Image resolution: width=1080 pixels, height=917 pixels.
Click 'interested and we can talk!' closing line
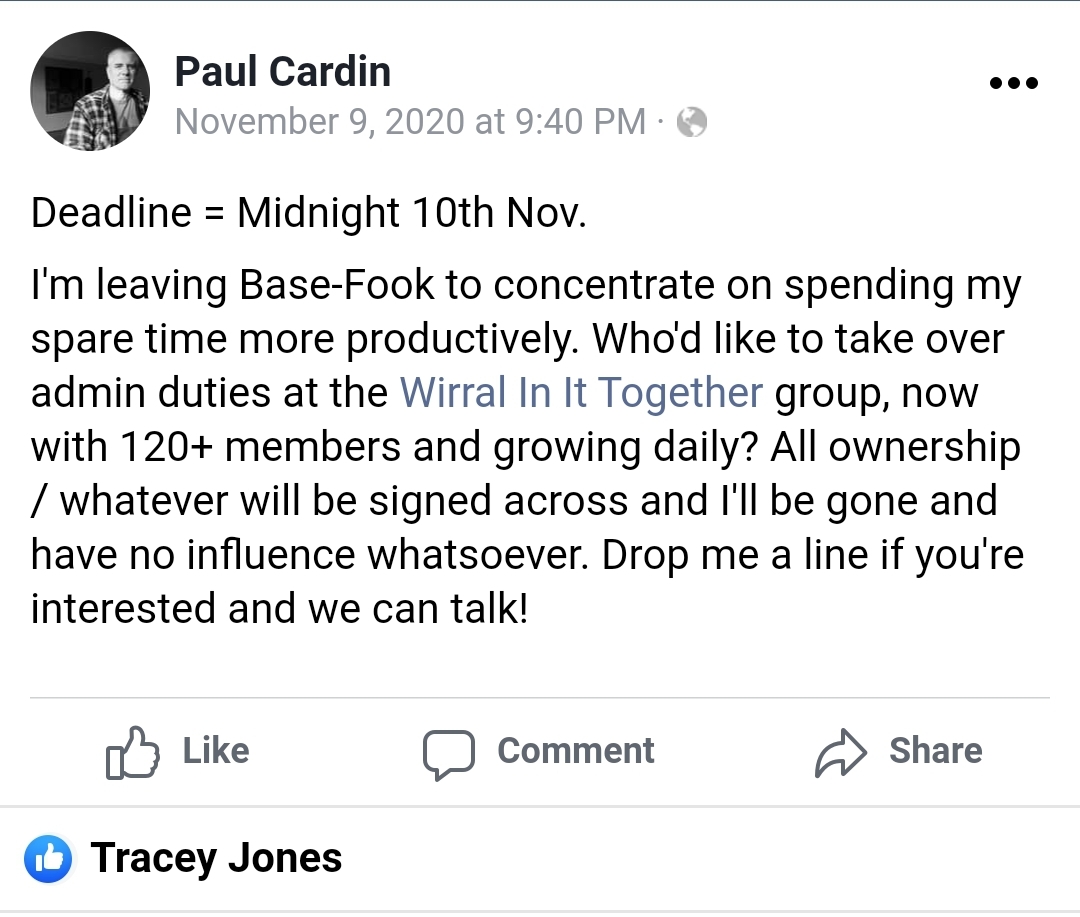(x=279, y=608)
